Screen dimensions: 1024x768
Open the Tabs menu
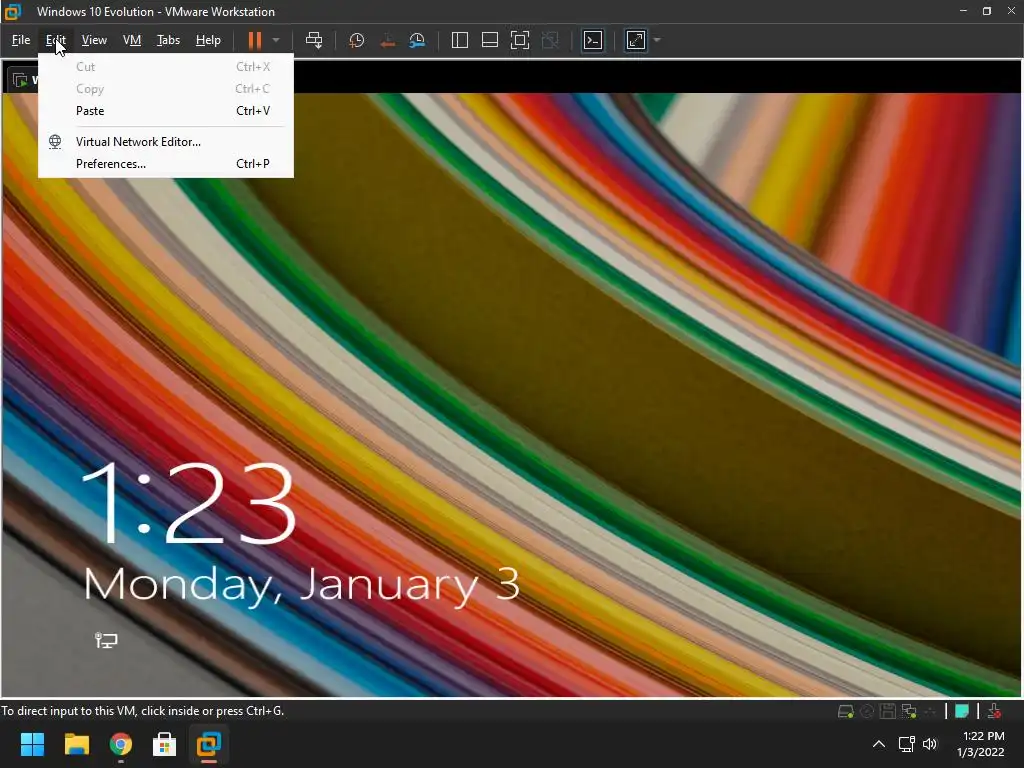[x=168, y=40]
